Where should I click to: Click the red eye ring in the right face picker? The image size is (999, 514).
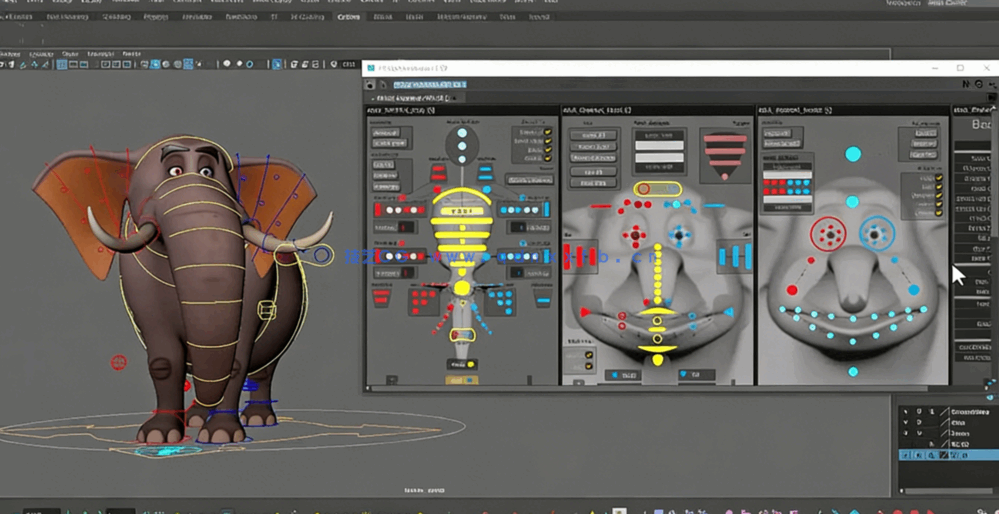tap(828, 234)
